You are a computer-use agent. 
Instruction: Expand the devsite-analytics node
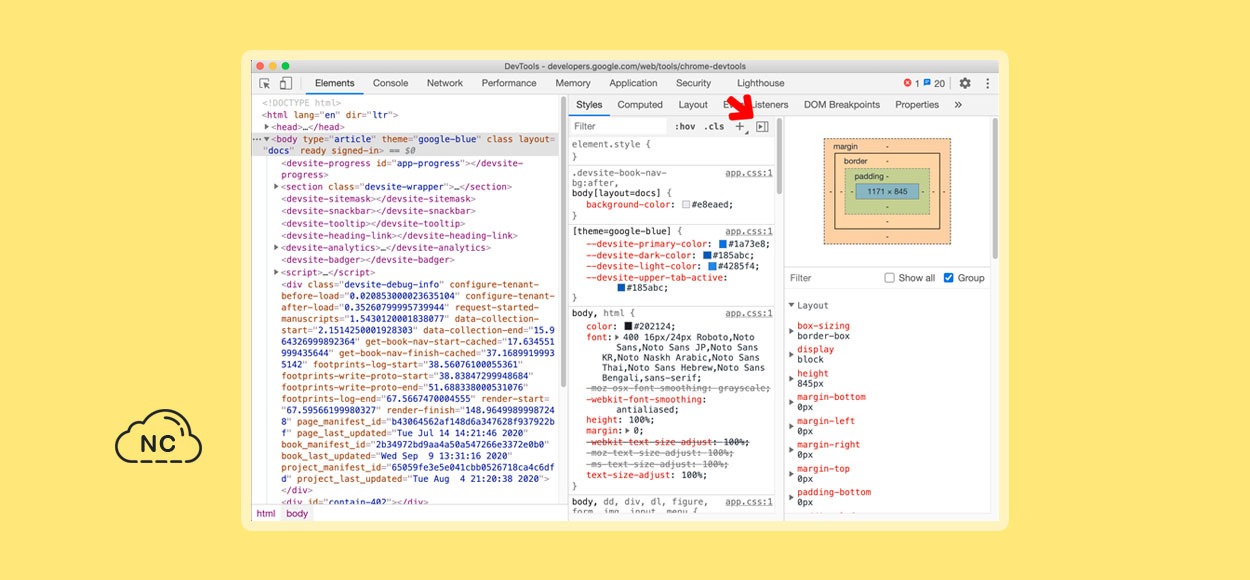[x=276, y=248]
